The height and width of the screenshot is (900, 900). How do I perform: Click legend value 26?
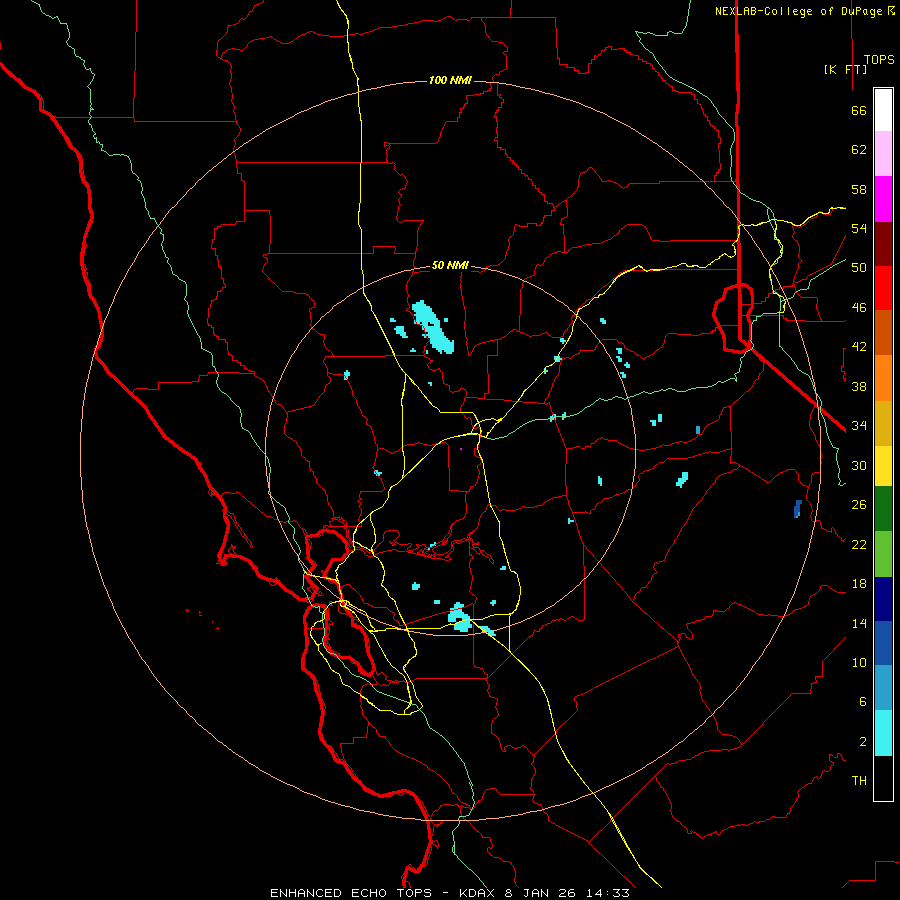859,505
